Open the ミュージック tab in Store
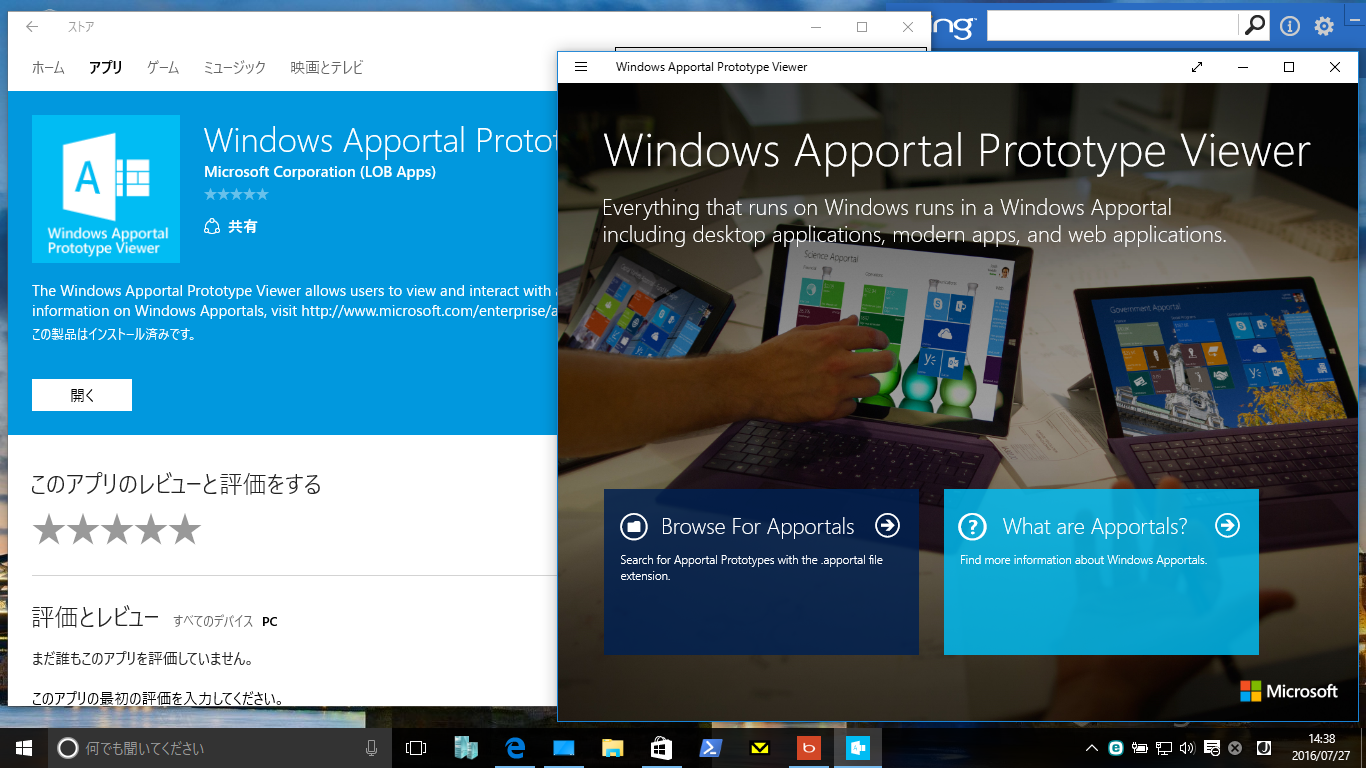This screenshot has width=1366, height=768. click(235, 68)
